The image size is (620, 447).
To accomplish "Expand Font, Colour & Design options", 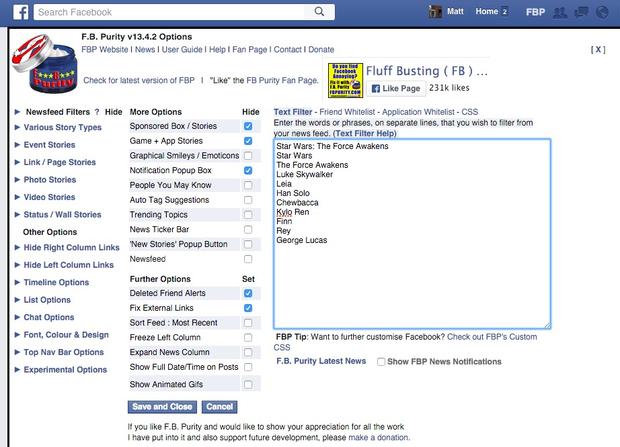I will click(x=66, y=335).
